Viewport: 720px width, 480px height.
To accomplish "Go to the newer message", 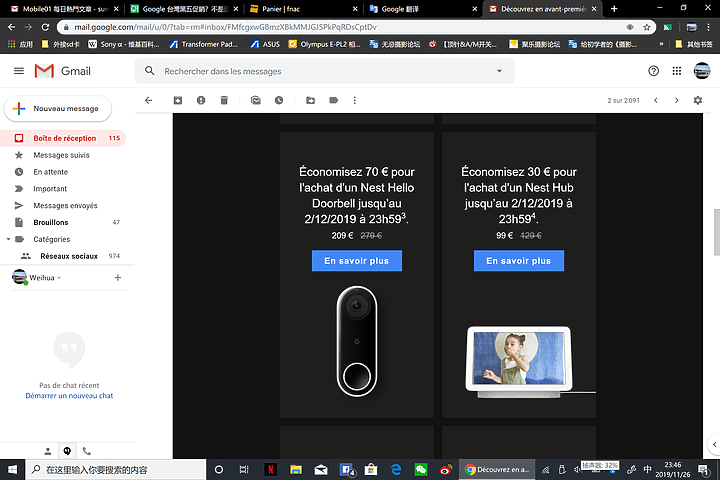I will point(656,100).
